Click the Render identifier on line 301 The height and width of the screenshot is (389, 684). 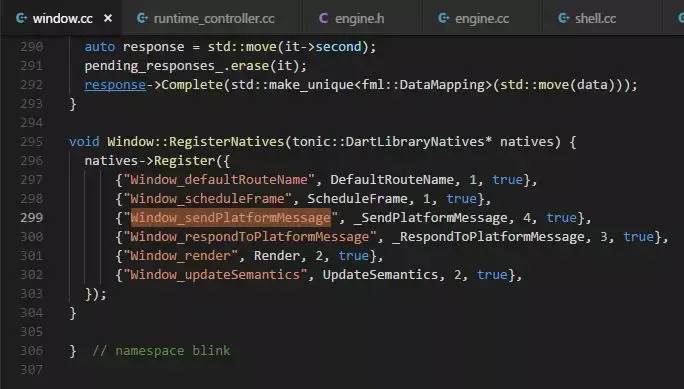click(277, 256)
